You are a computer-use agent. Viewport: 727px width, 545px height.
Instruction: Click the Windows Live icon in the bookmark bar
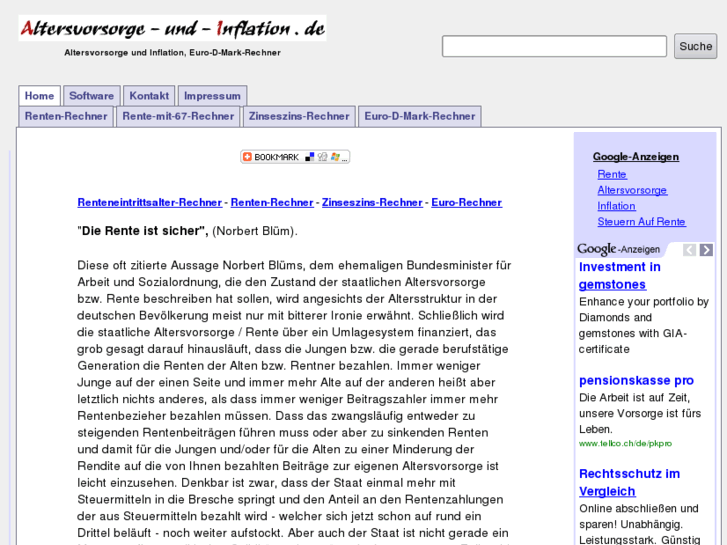pyautogui.click(x=335, y=157)
